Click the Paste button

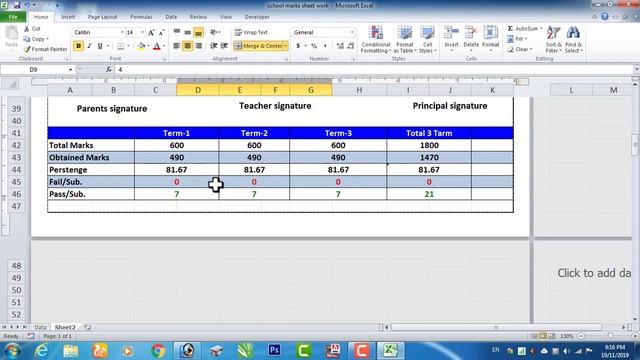pos(11,37)
